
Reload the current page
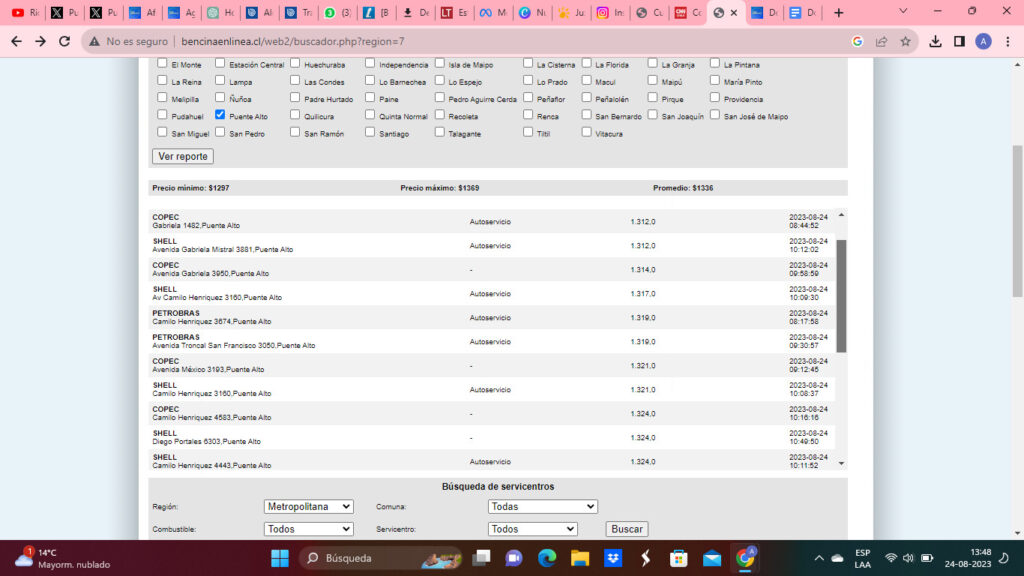click(65, 41)
